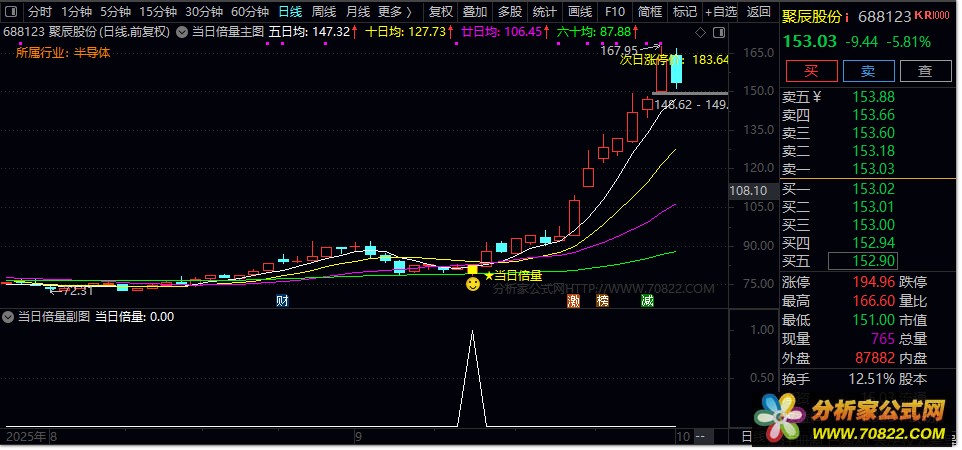962x450 pixels.
Task: Open the 复权 adjustment option
Action: click(441, 11)
